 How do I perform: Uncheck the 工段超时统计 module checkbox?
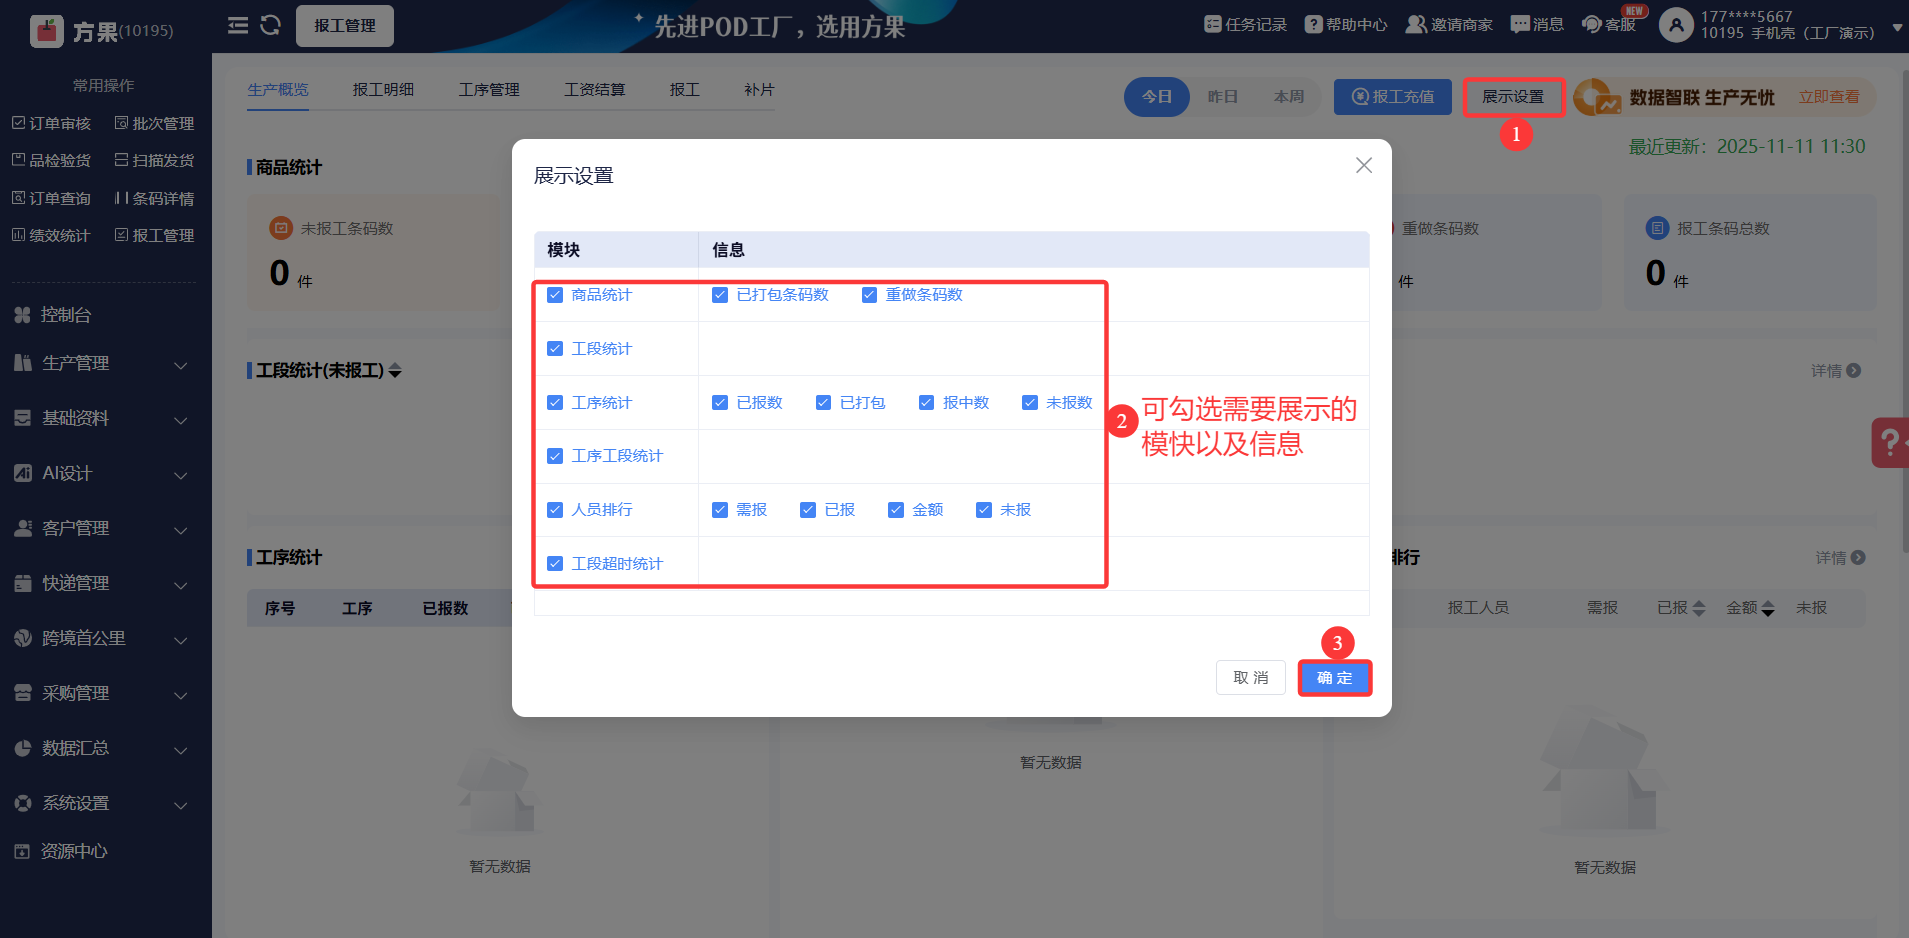click(555, 564)
